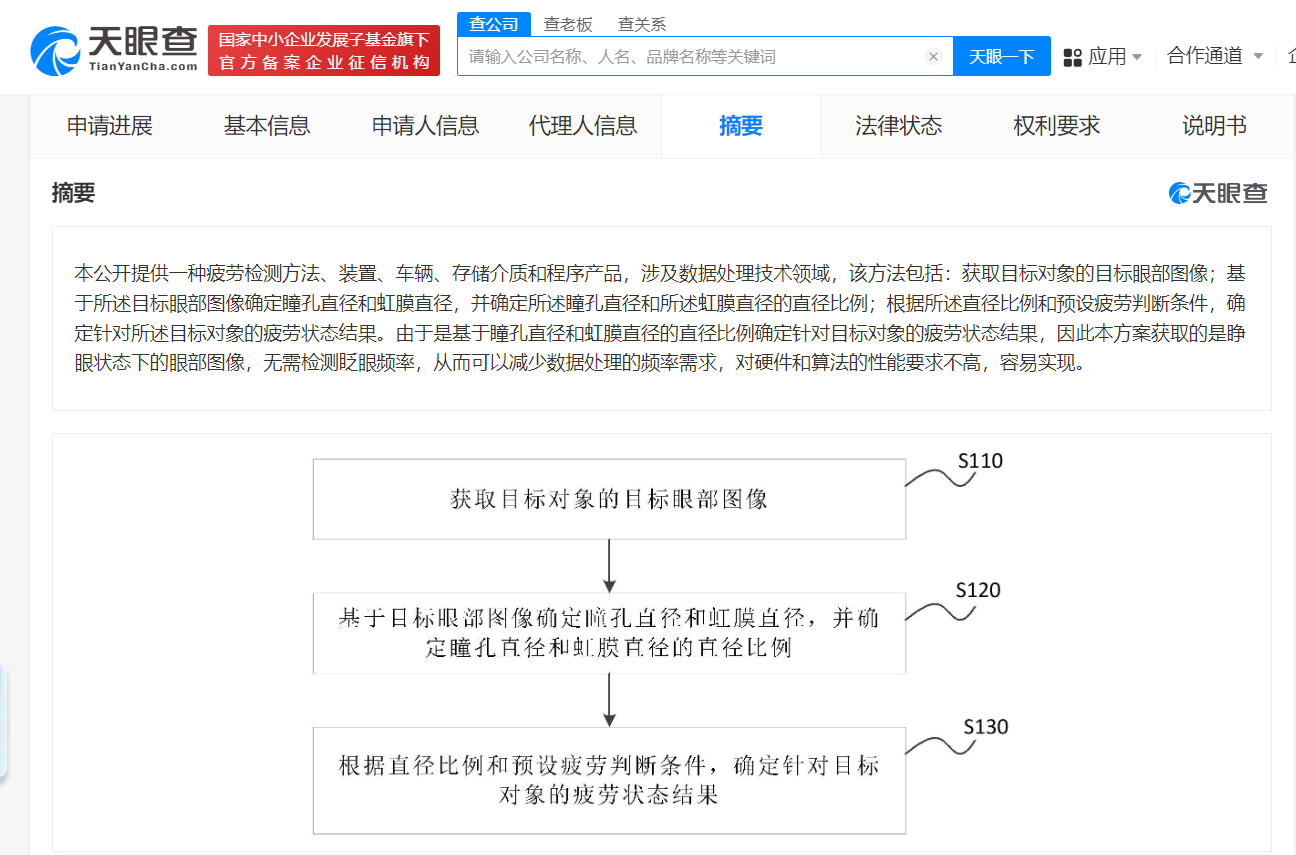View the 权利要求 tab

[1056, 126]
